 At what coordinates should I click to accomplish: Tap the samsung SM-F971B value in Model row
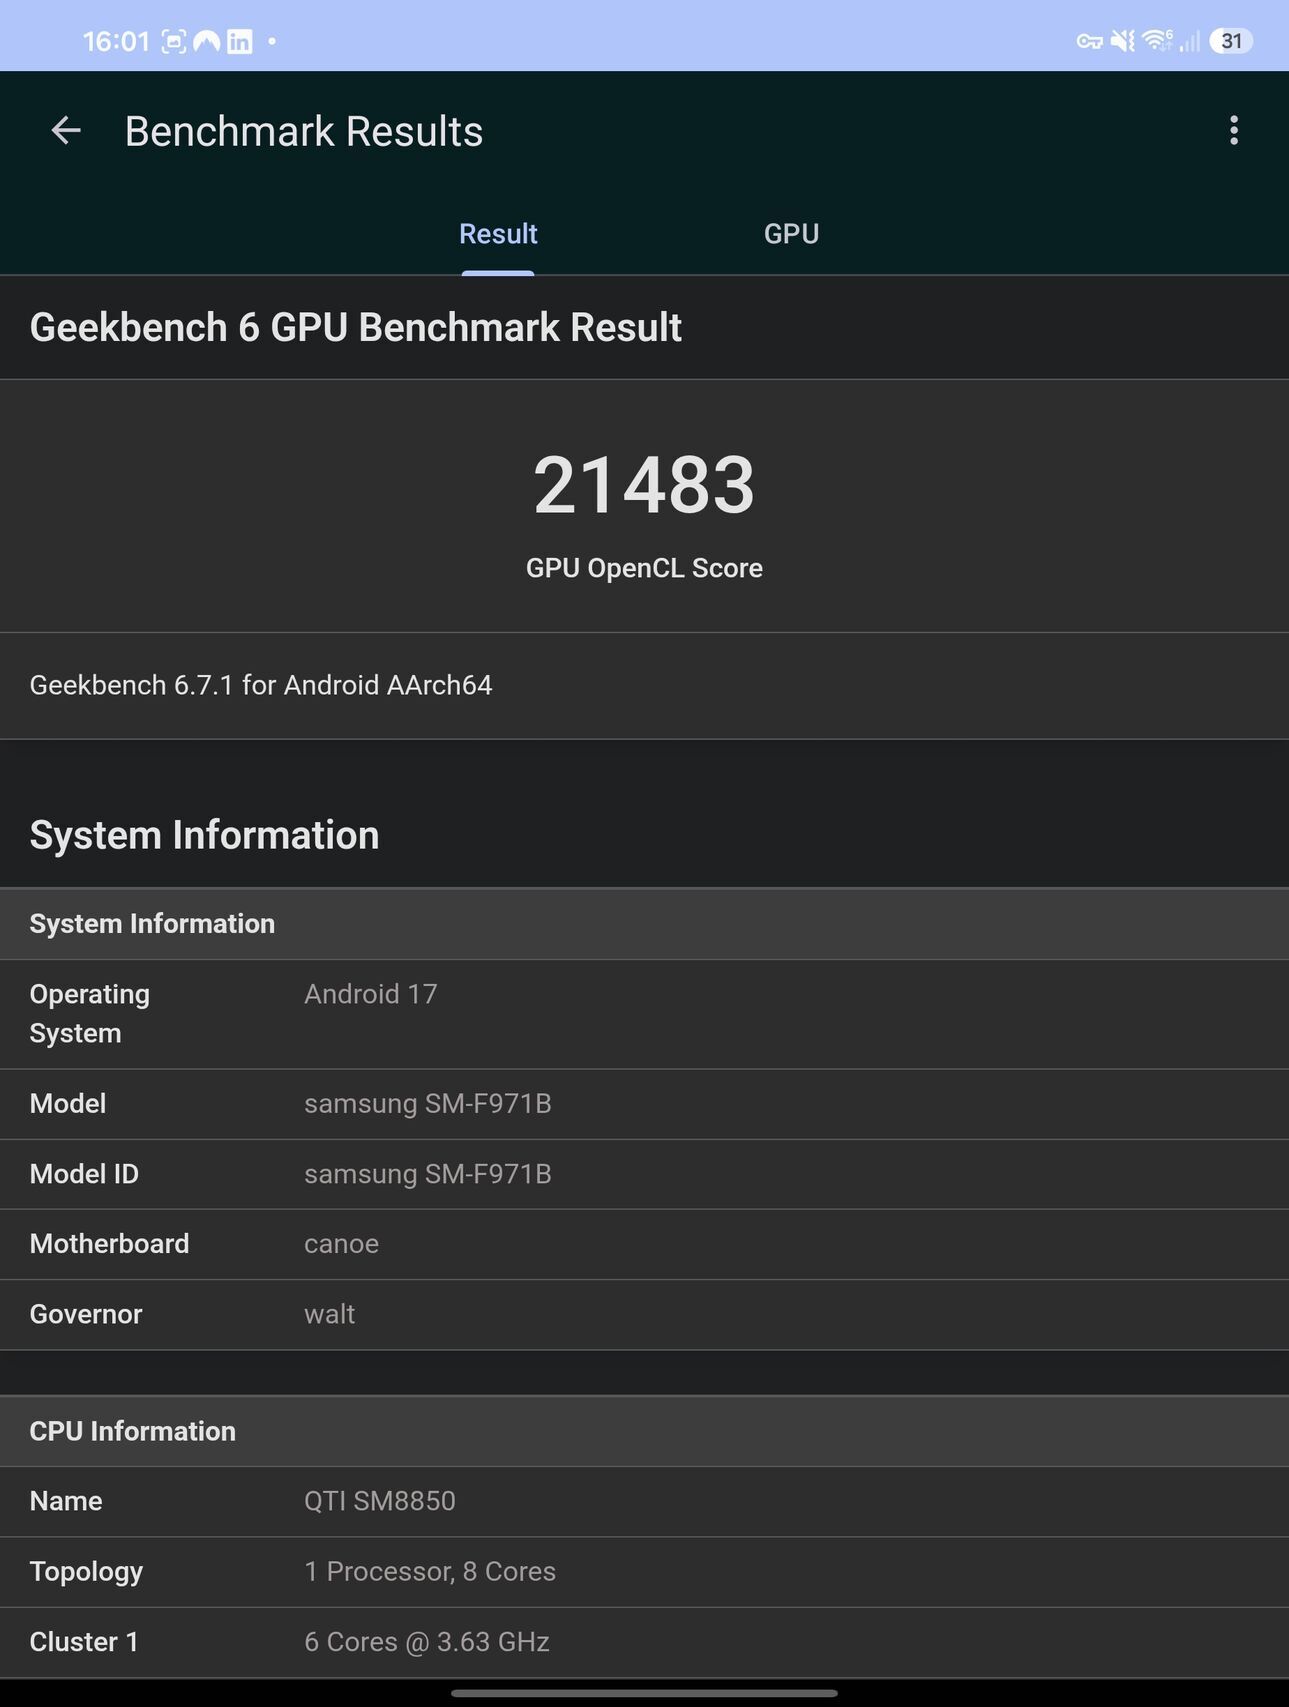tap(428, 1103)
